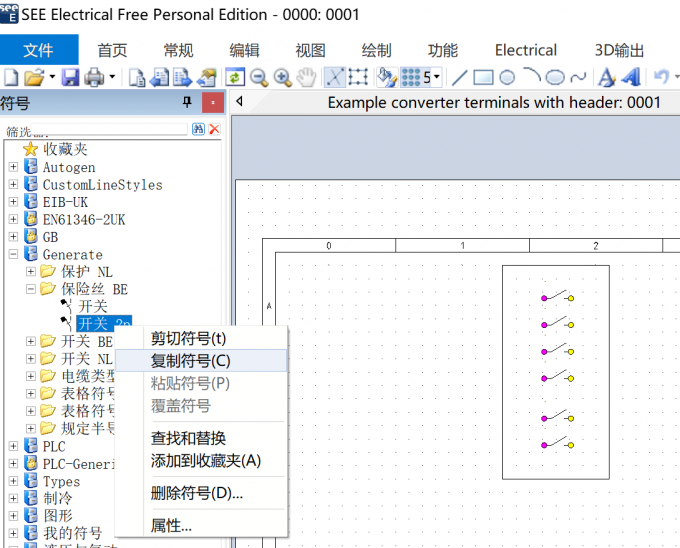Collapse the 保险丝 BE folder

click(31, 289)
